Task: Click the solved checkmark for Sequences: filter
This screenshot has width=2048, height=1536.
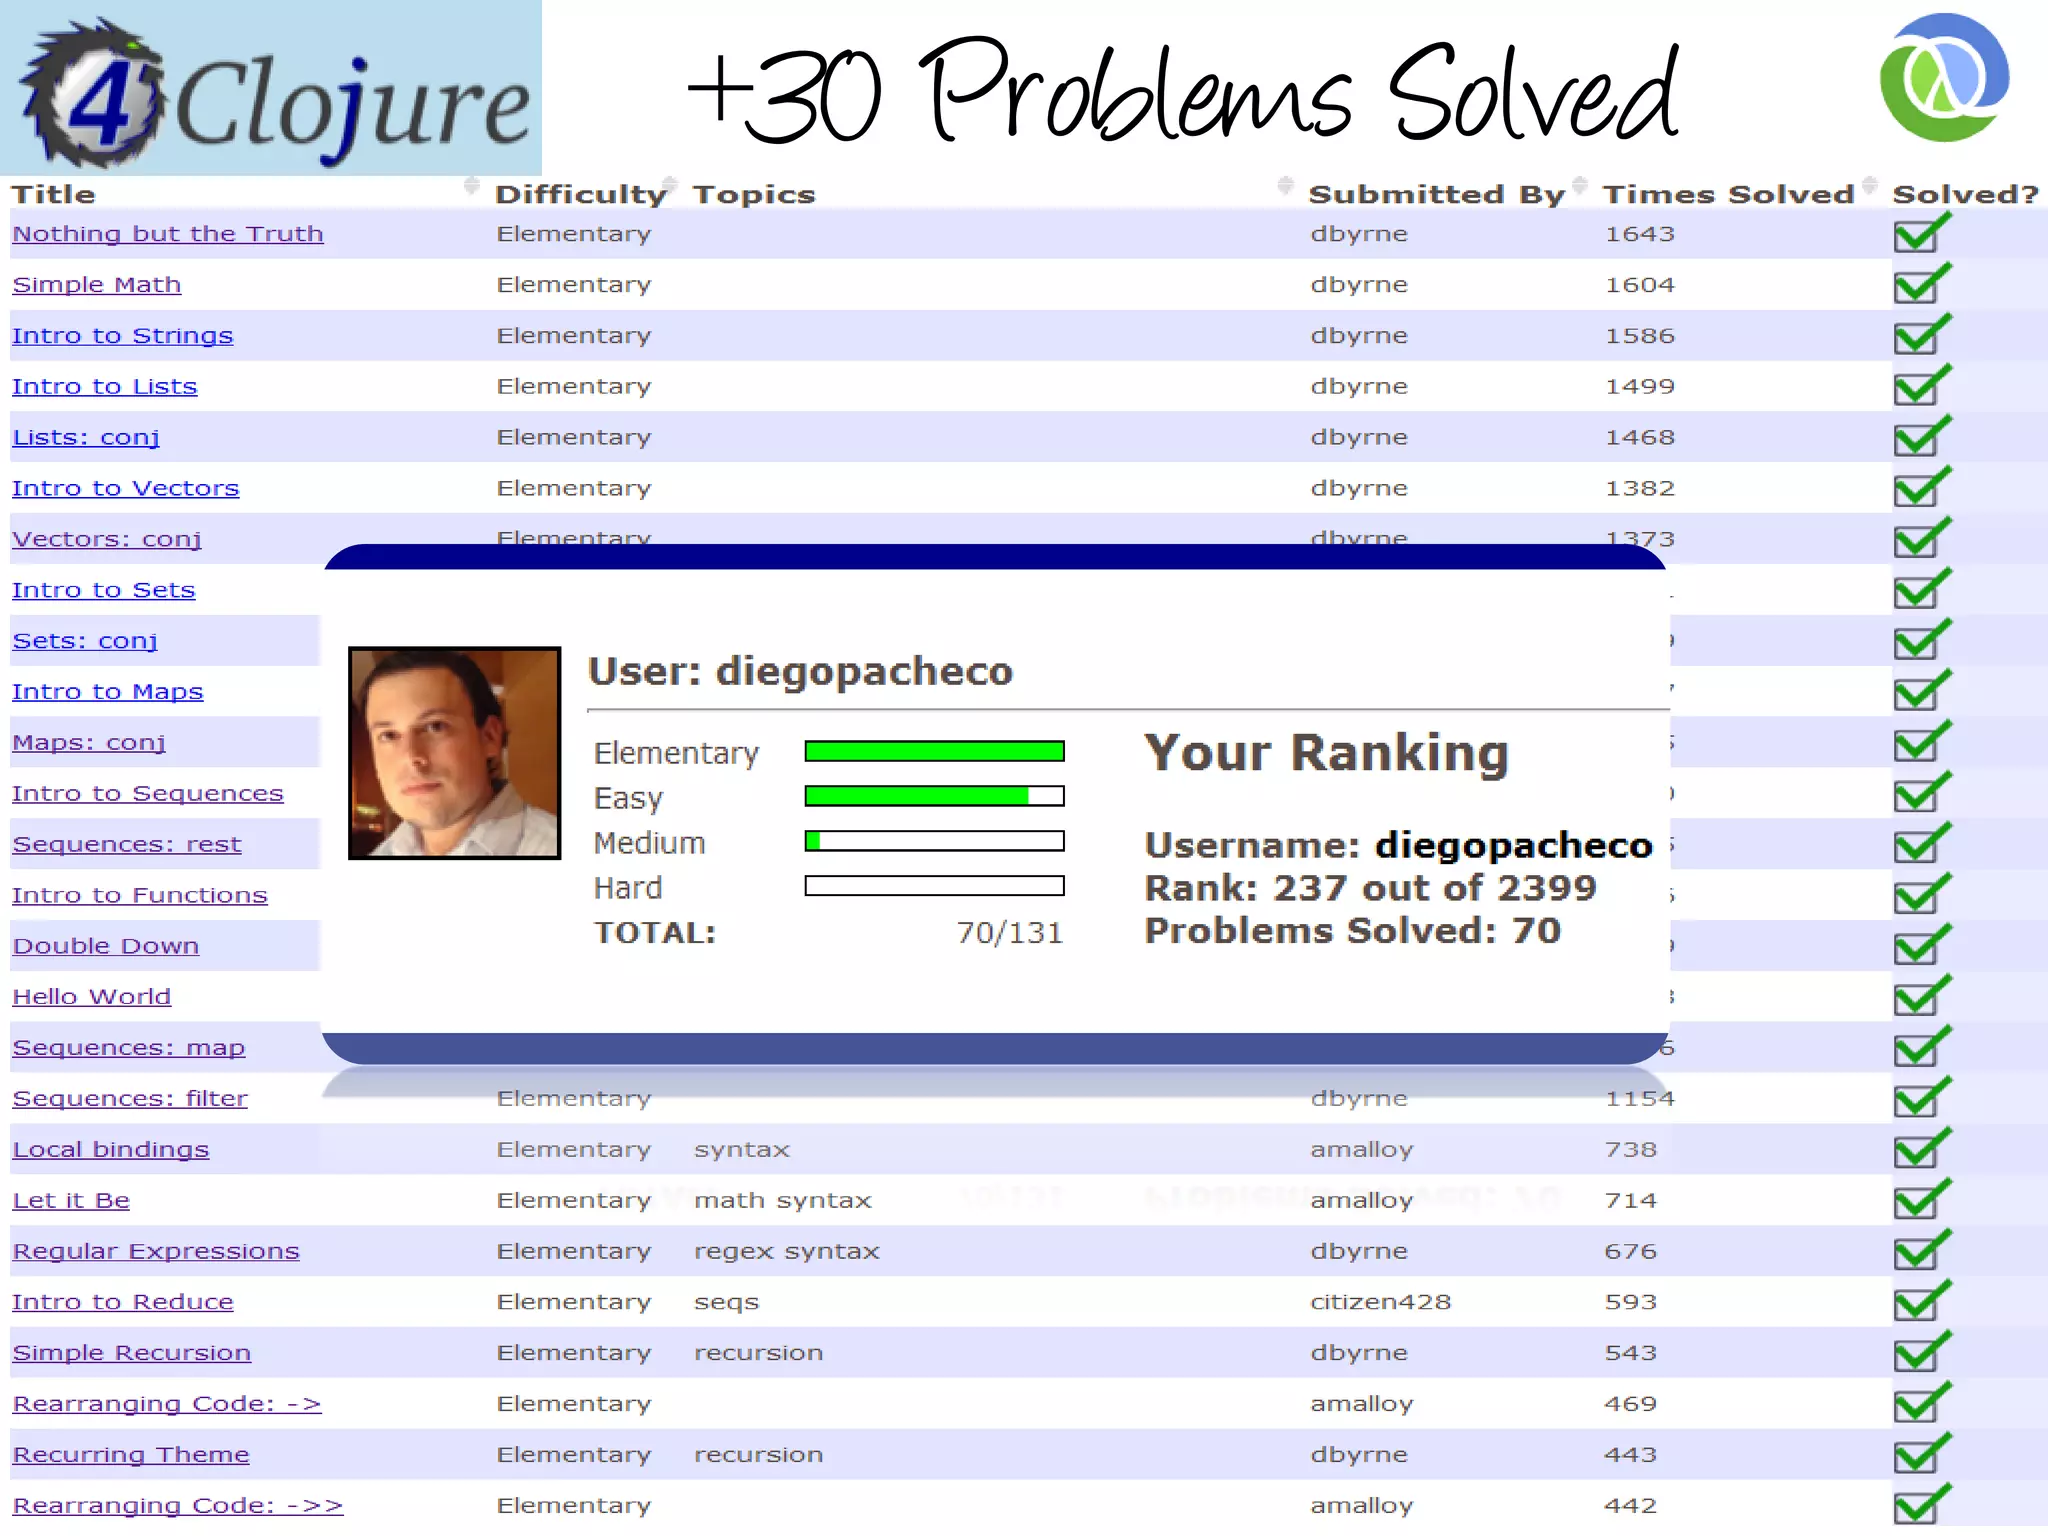Action: click(1922, 1099)
